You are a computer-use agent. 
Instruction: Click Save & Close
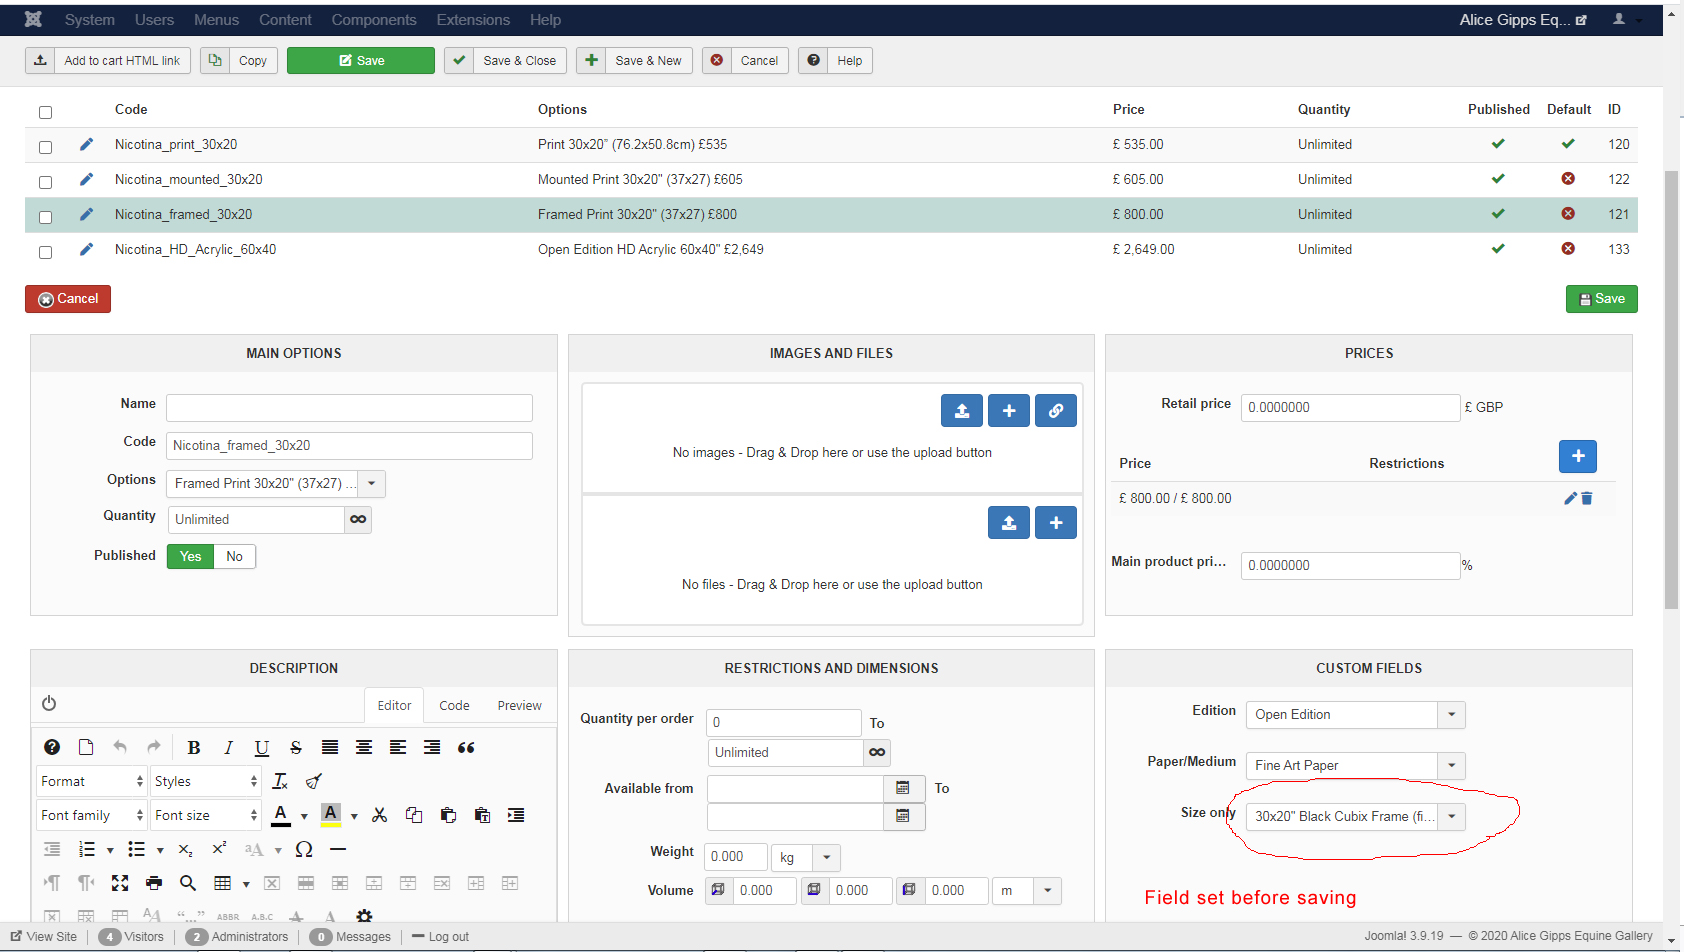click(x=506, y=61)
